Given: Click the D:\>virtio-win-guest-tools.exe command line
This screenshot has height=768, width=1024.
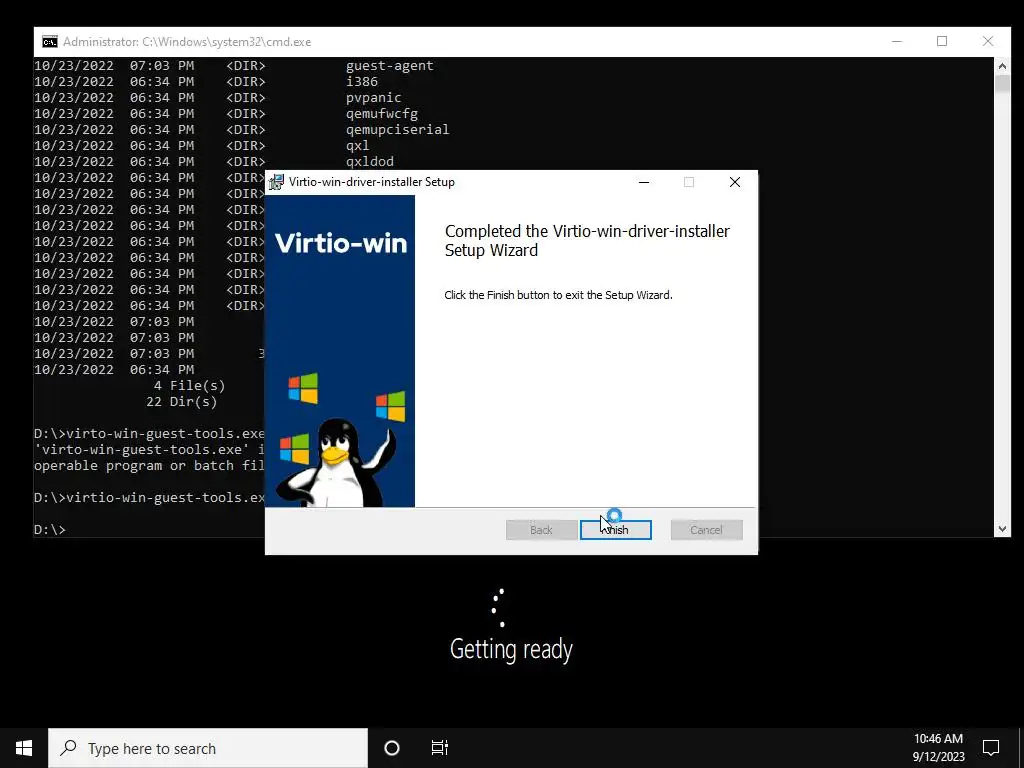Looking at the screenshot, I should pyautogui.click(x=150, y=498).
